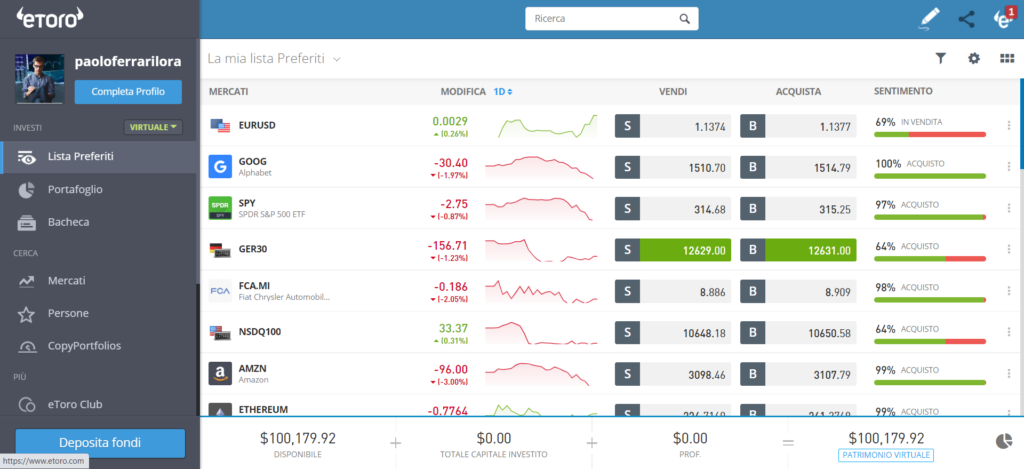Click the EURUSD sentiment bar
The image size is (1024, 469).
pos(930,134)
